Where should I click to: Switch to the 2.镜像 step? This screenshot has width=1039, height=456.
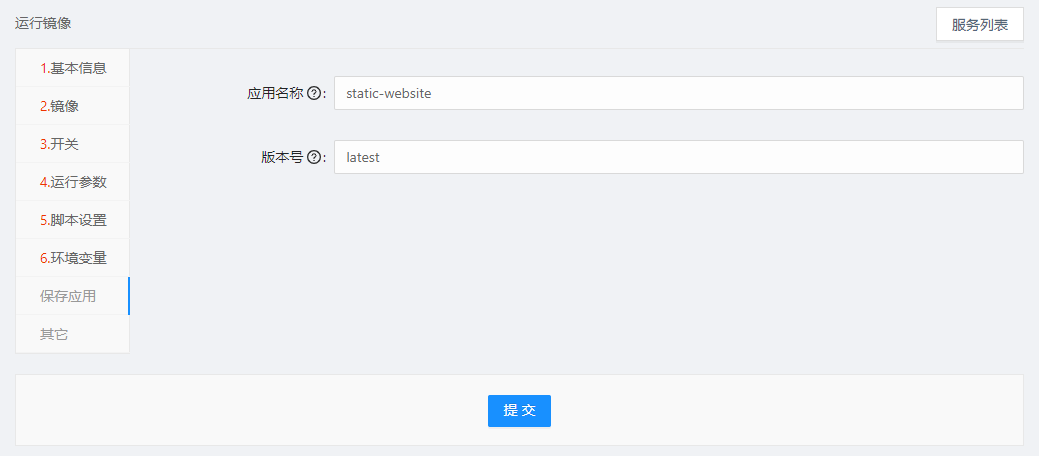point(59,106)
